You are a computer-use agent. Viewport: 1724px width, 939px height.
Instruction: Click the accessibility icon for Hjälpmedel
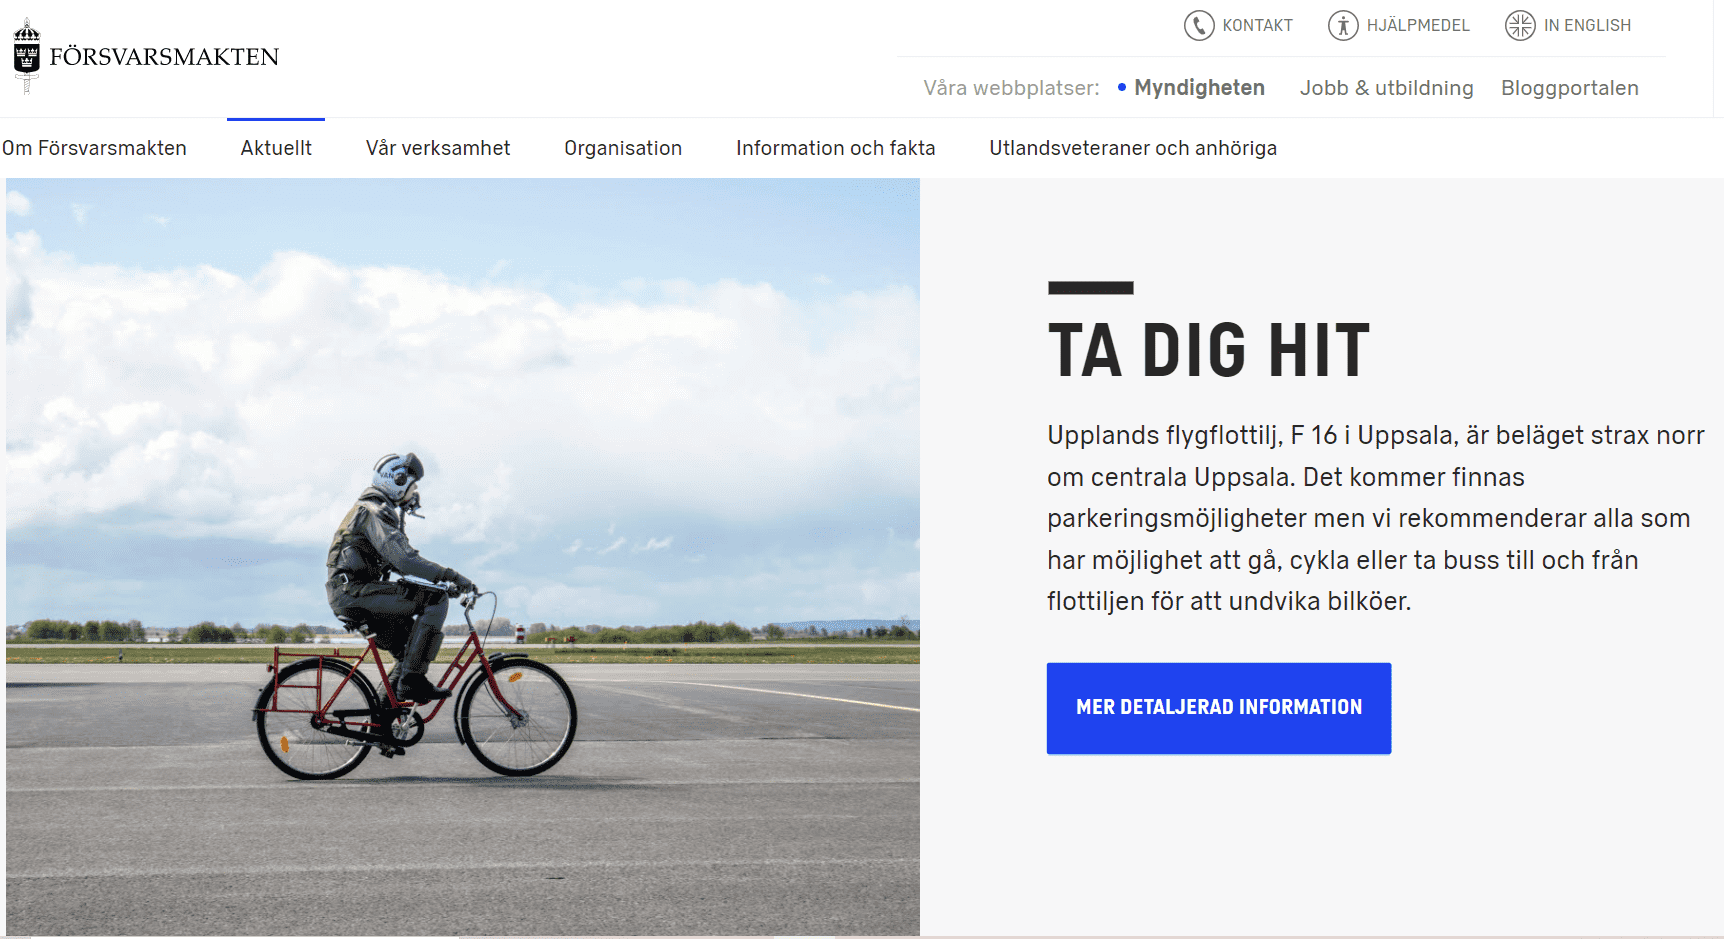[1343, 25]
